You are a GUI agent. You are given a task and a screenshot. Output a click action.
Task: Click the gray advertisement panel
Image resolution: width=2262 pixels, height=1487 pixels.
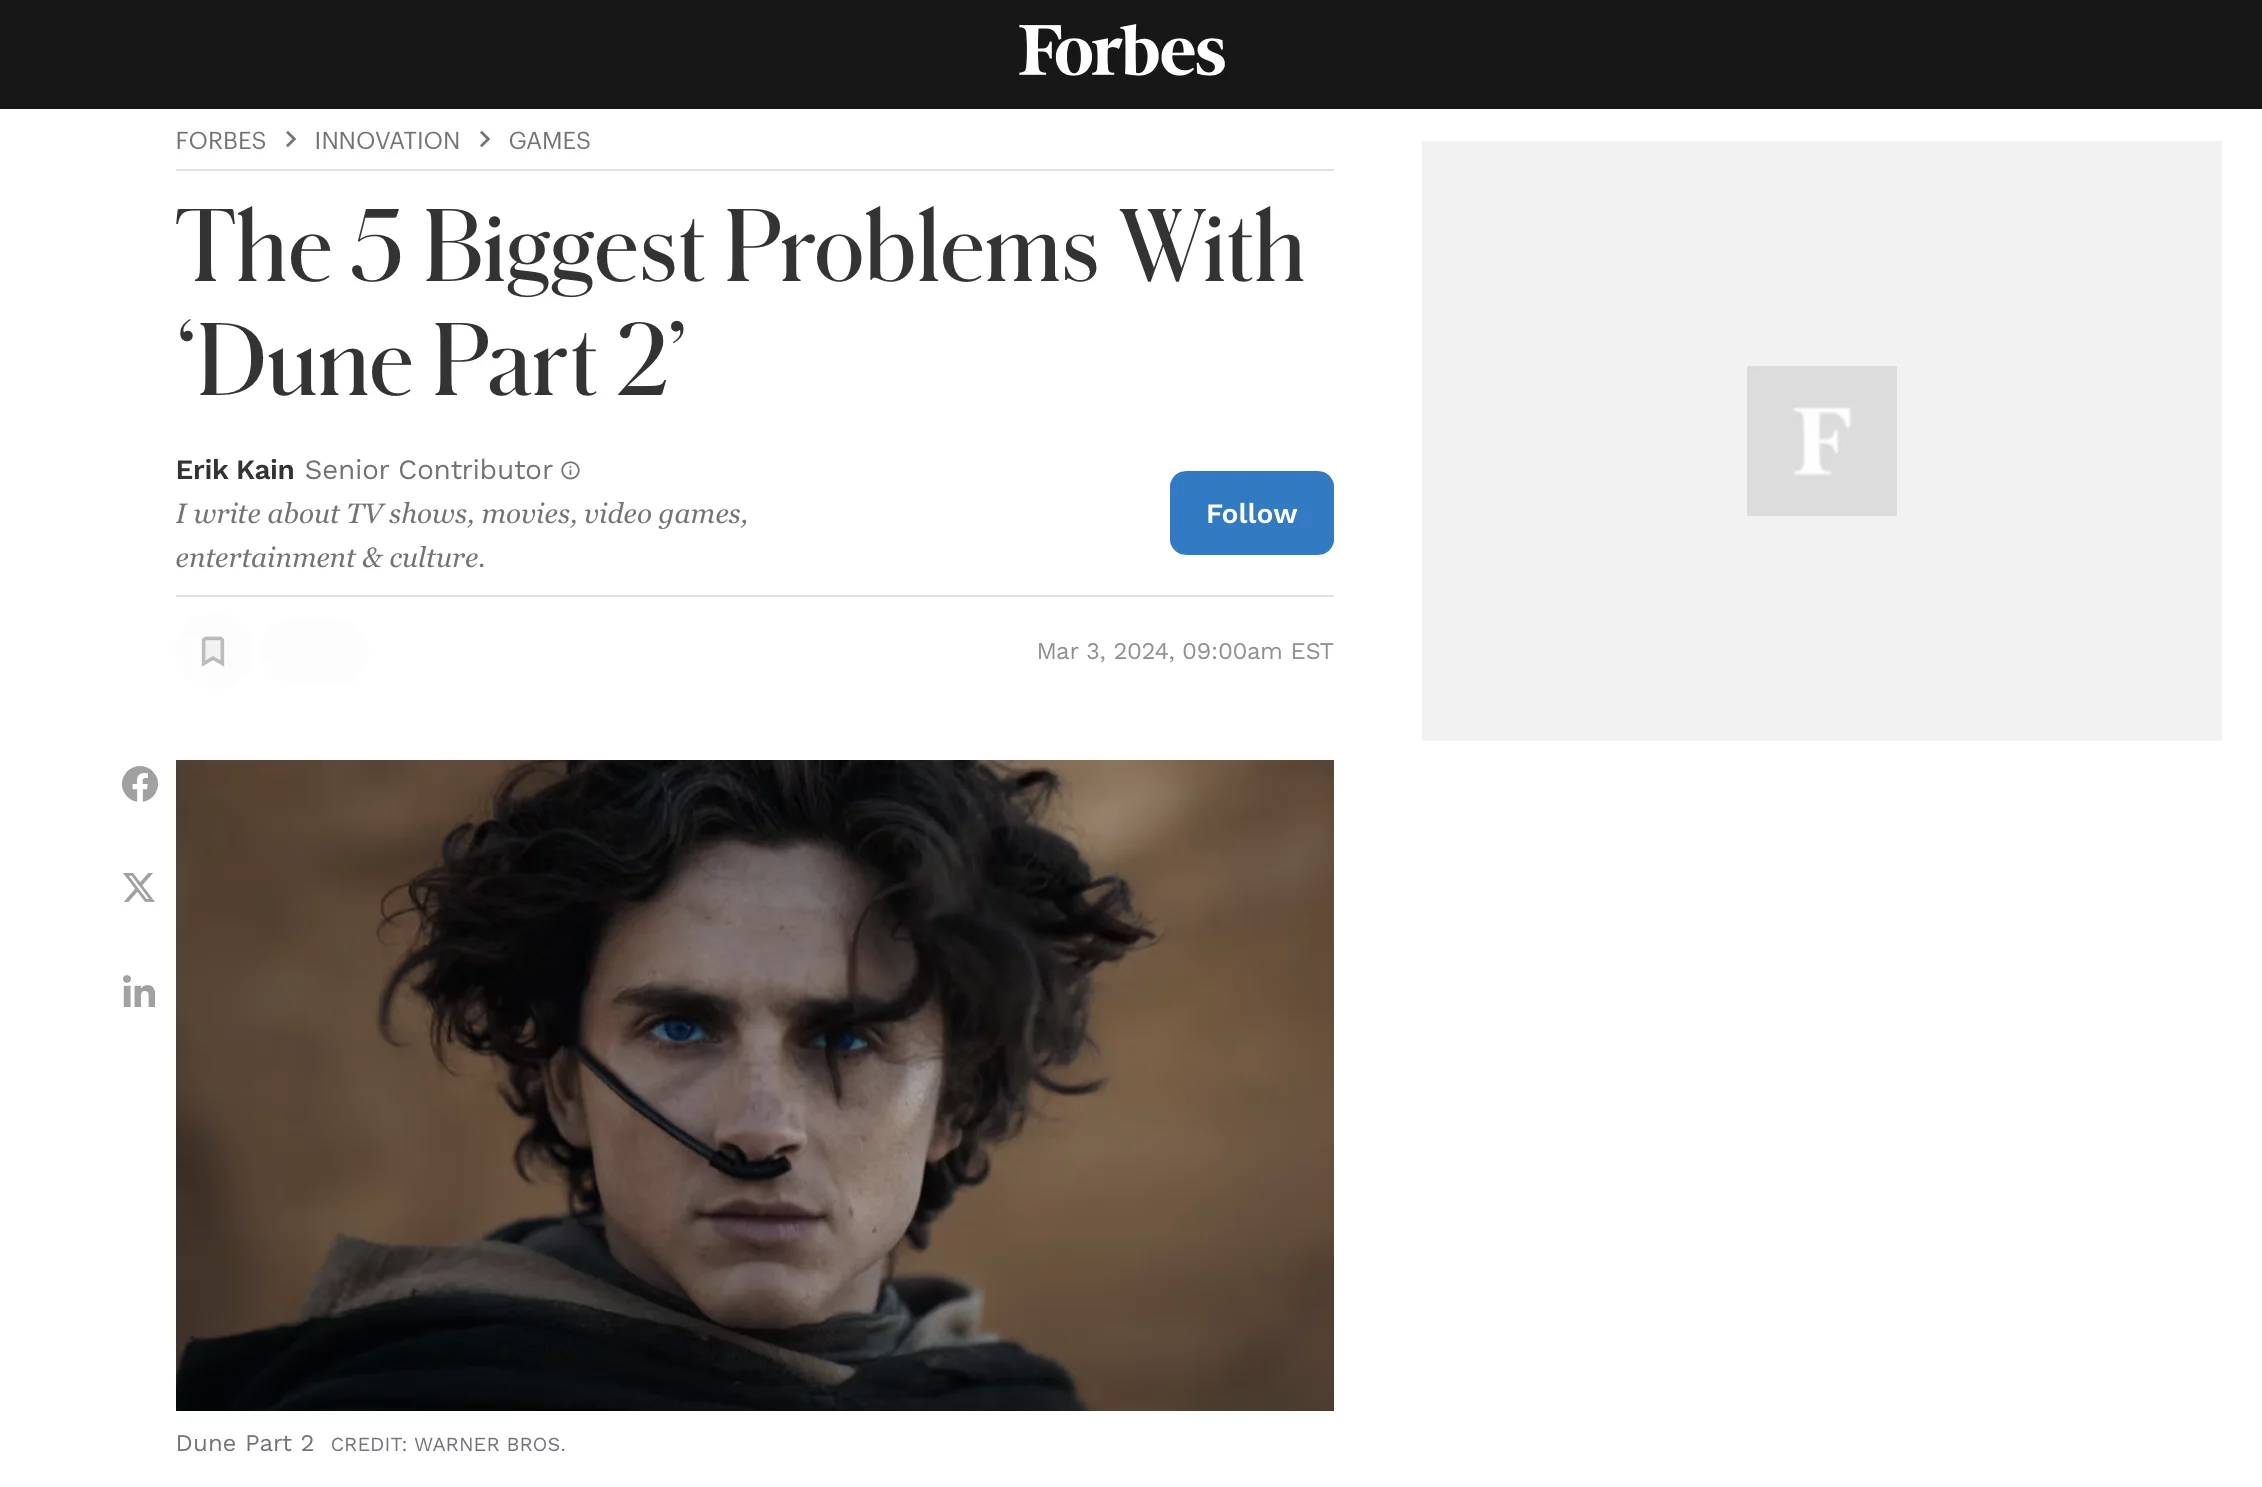[1821, 441]
